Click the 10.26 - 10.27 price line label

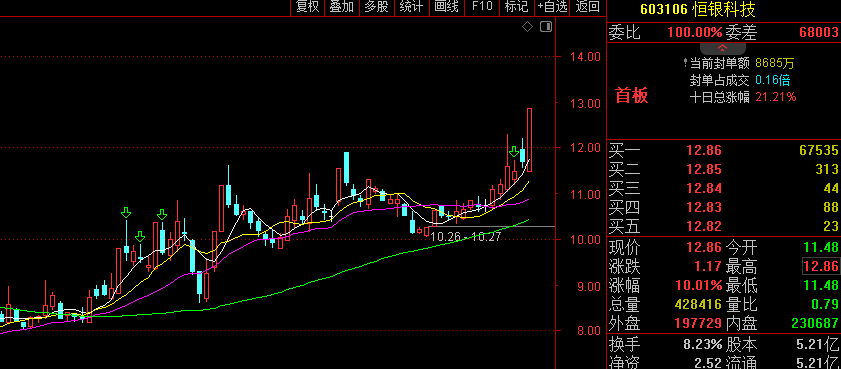pyautogui.click(x=466, y=237)
